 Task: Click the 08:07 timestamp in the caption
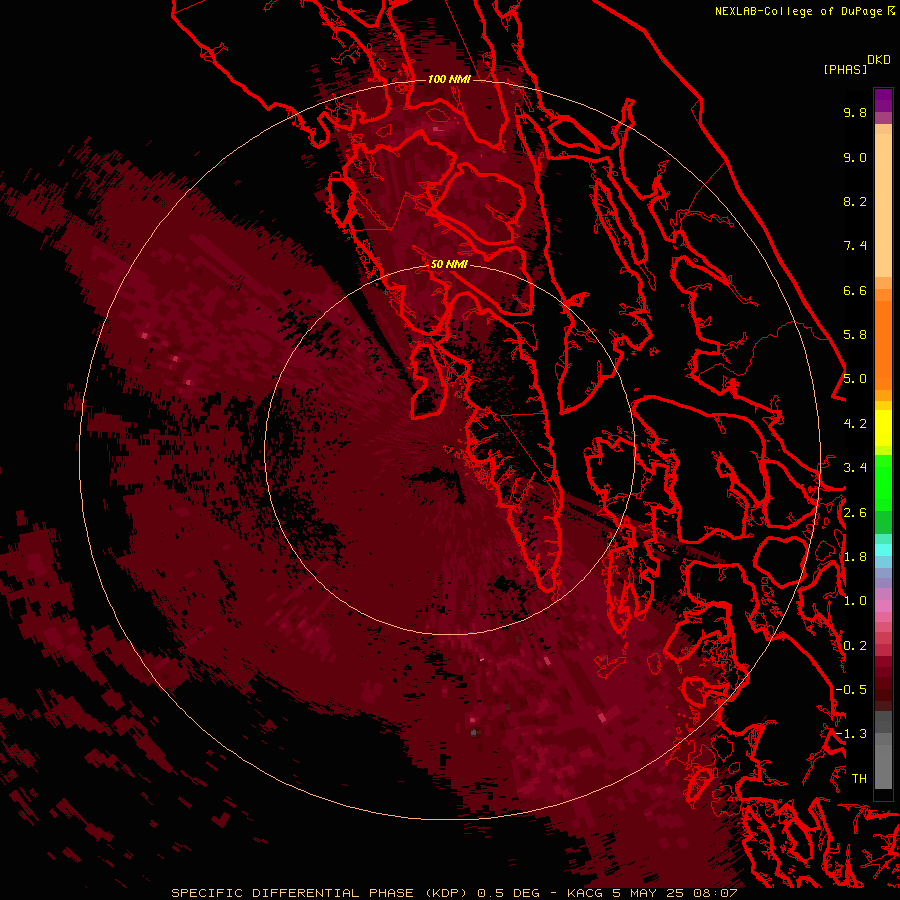[718, 893]
